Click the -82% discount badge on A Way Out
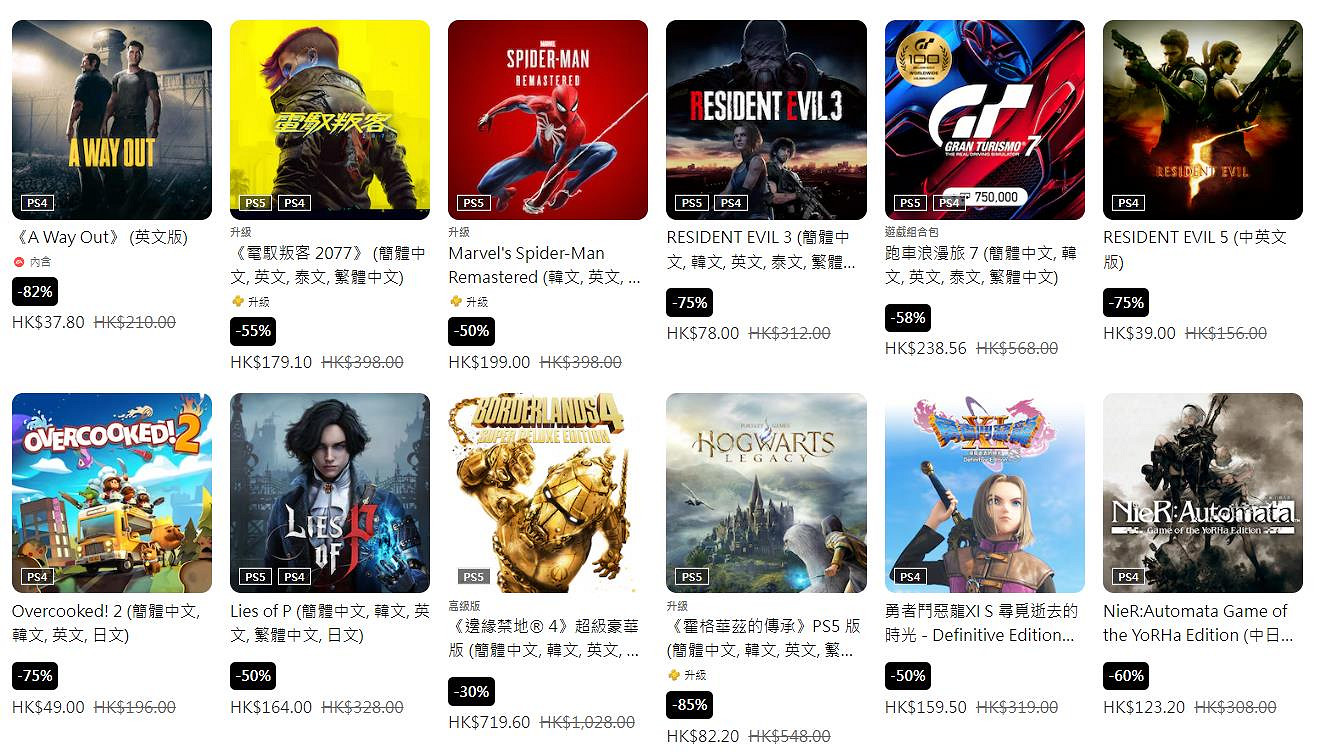Screen dimensions: 1323x754 coord(35,292)
